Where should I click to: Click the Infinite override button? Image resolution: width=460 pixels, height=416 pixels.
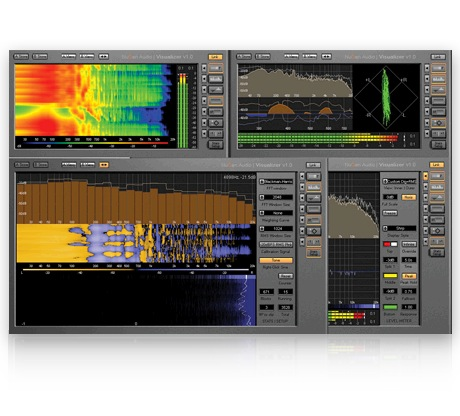[x=409, y=244]
